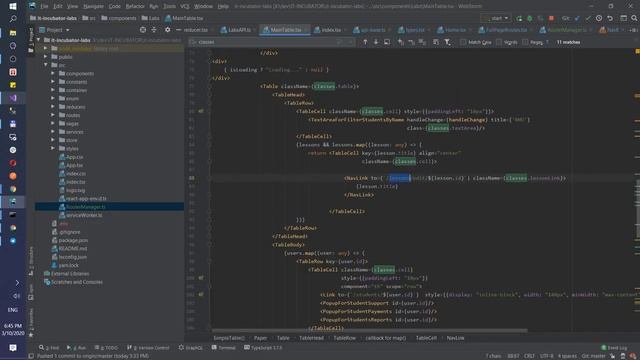The height and width of the screenshot is (360, 640).
Task: Open Visual Studio from taskbar
Action: coord(13,98)
